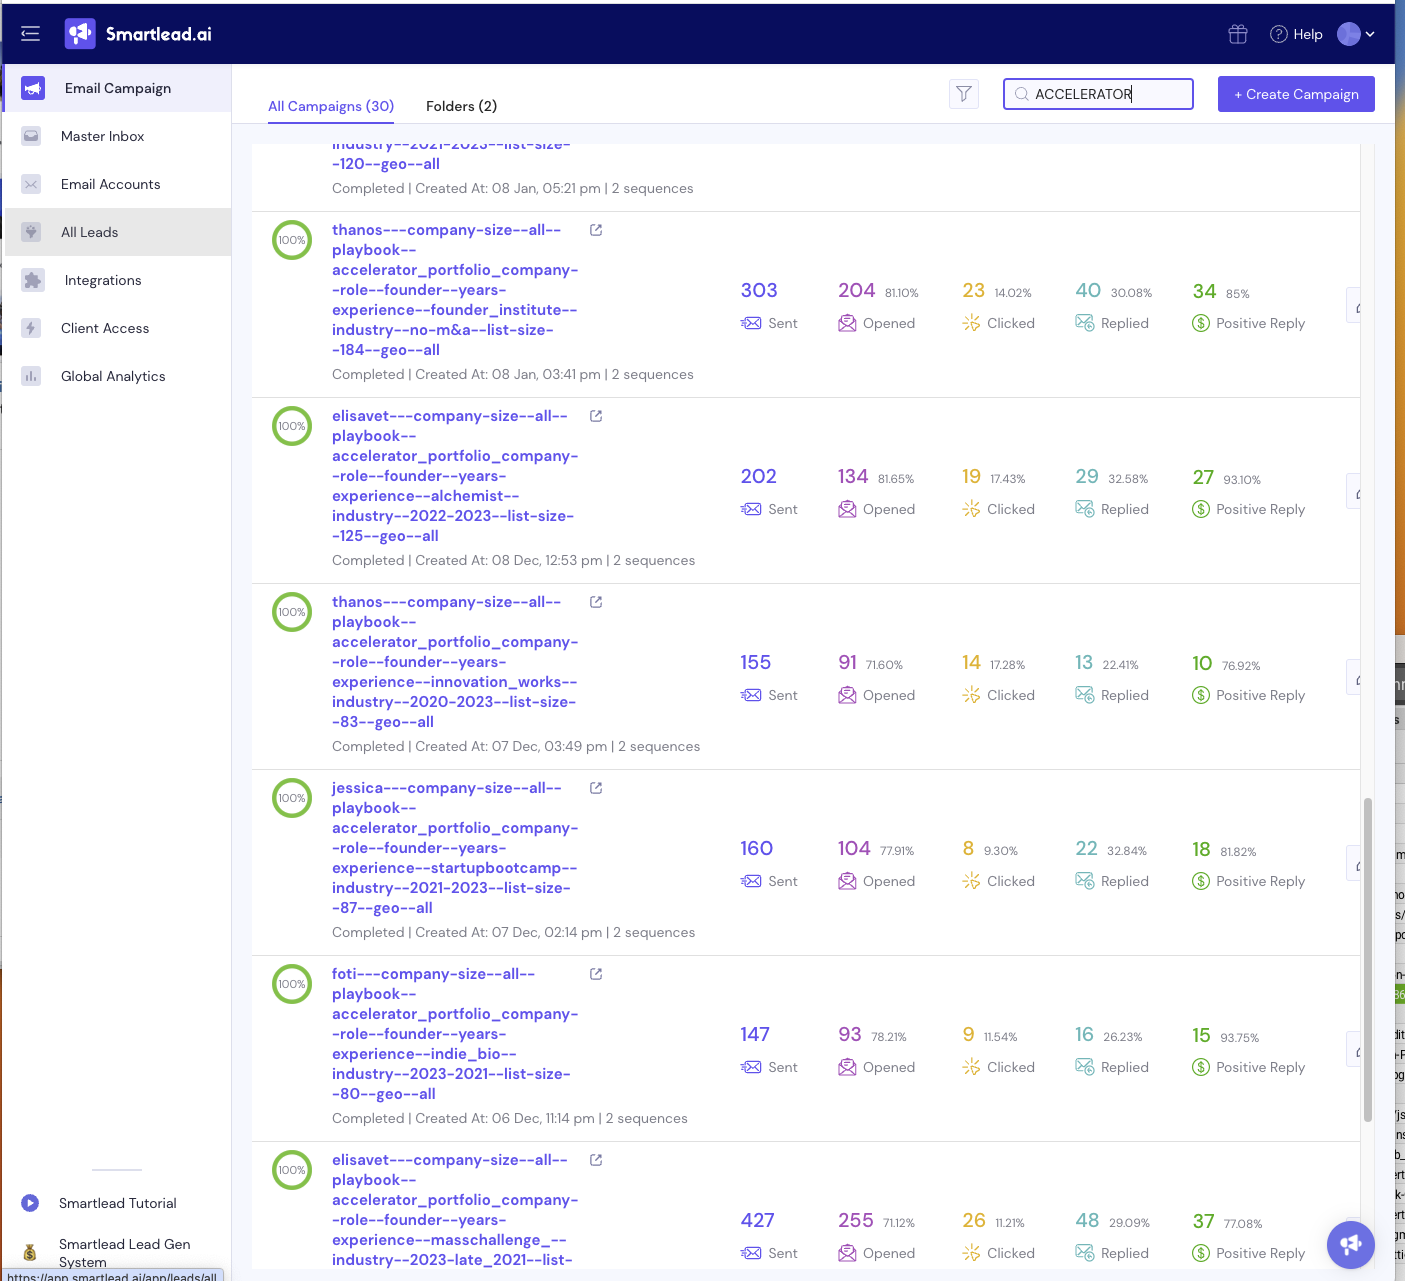Go to Master Inbox
Image resolution: width=1405 pixels, height=1281 pixels.
point(118,136)
